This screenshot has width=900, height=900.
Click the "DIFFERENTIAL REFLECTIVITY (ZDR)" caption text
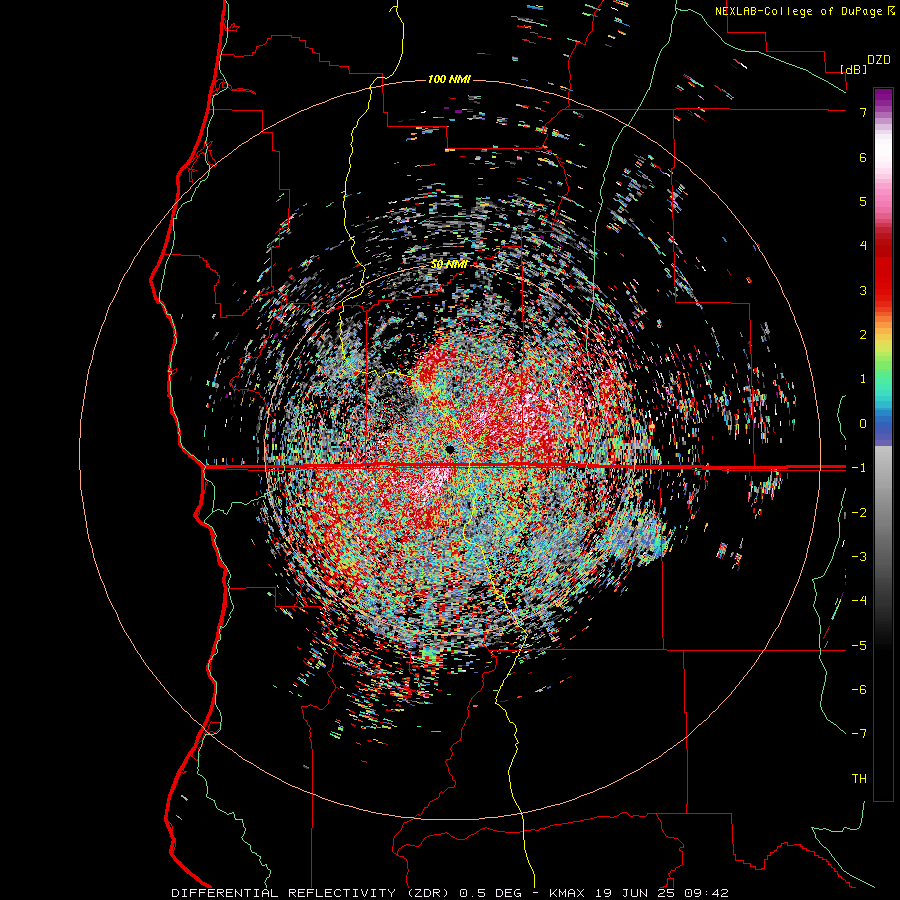tap(312, 893)
